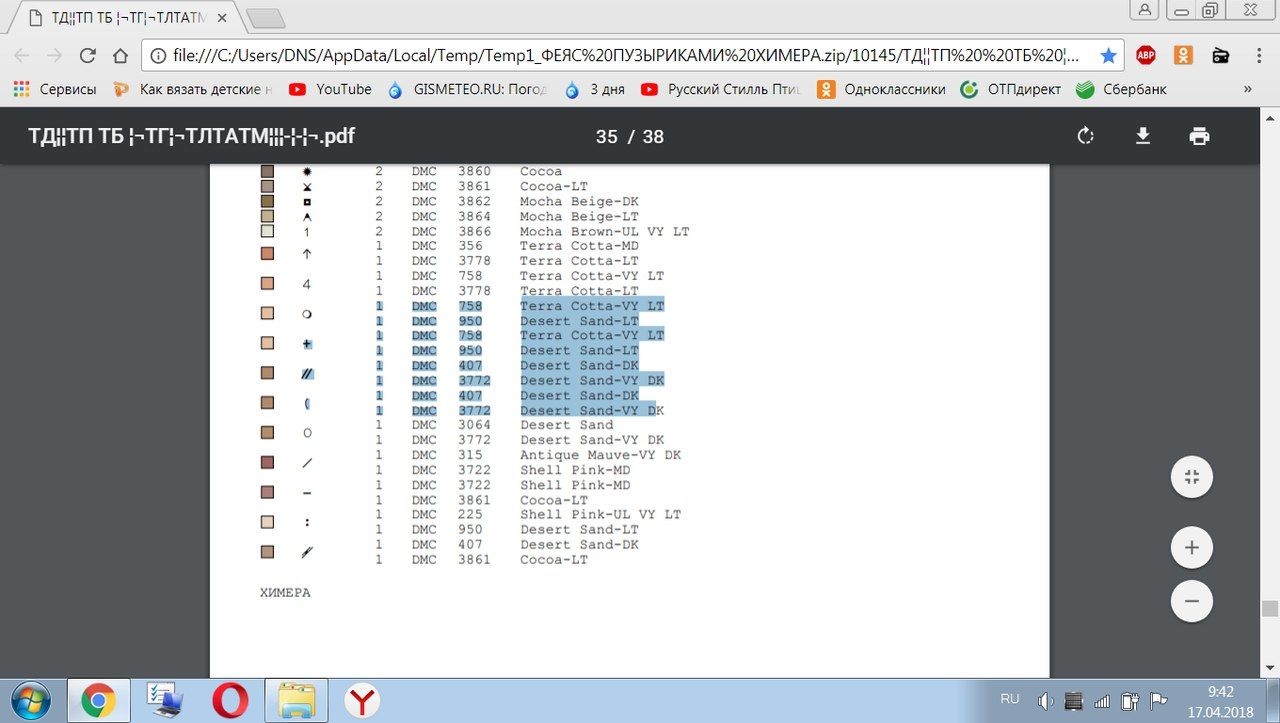Launch Opera from the taskbar
This screenshot has height=723, width=1280.
(230, 700)
